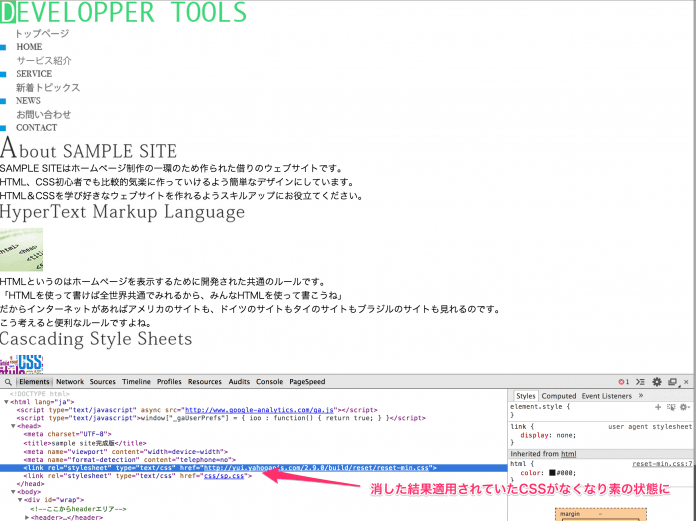696x521 pixels.
Task: Open the reset-min.css href link in selected row
Action: [x=316, y=468]
